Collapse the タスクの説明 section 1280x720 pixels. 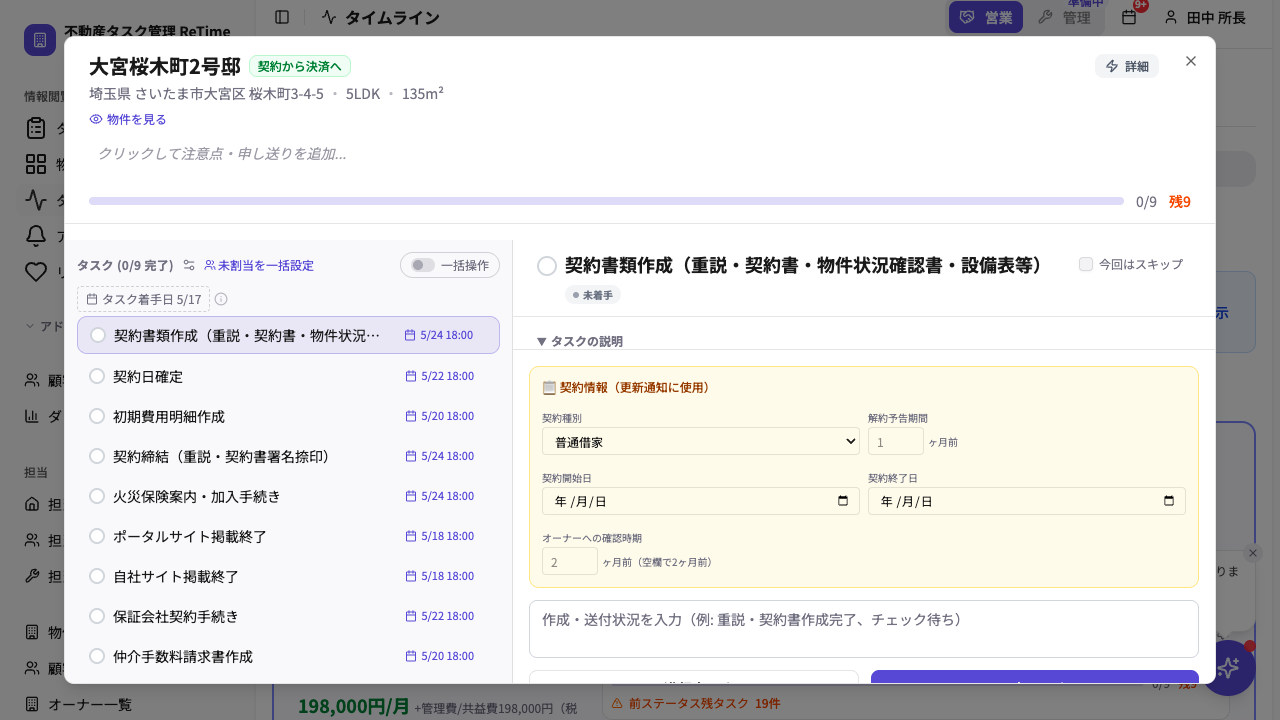[580, 341]
